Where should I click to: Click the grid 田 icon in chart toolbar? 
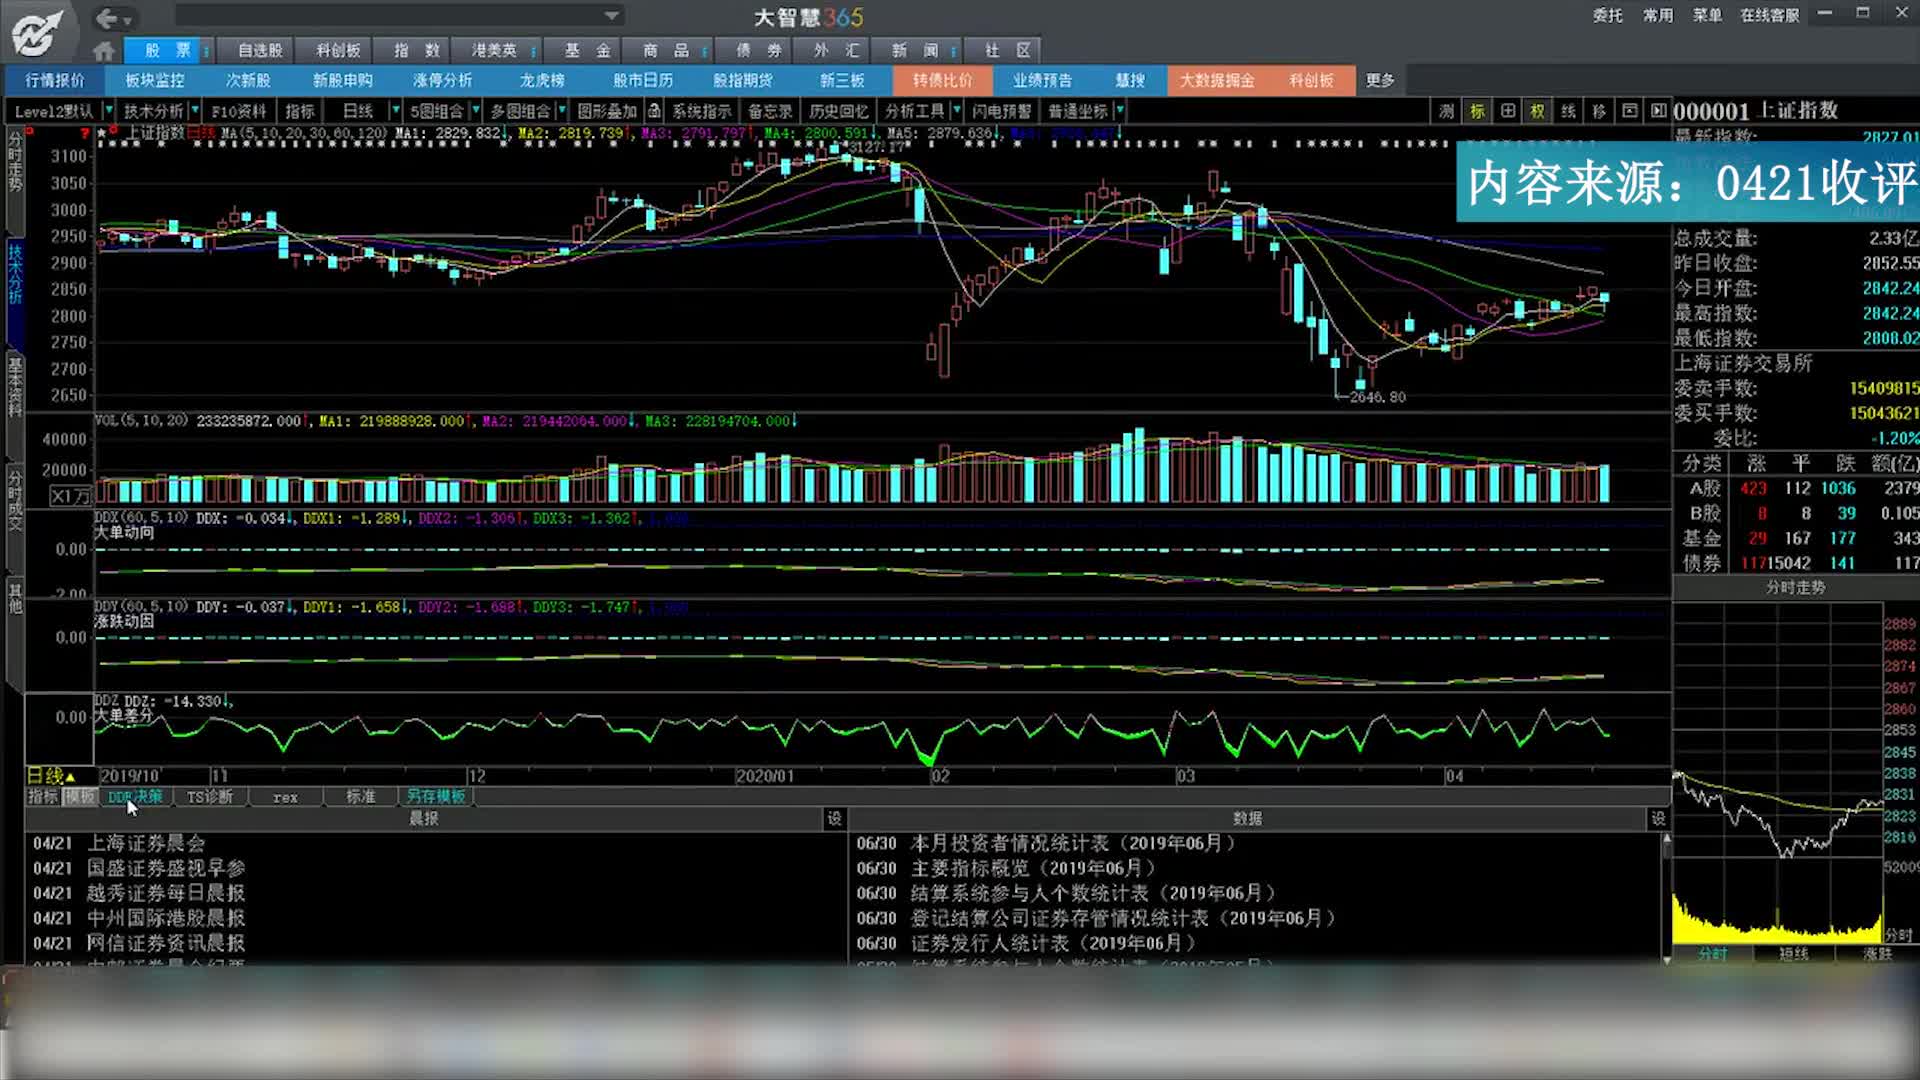pyautogui.click(x=1508, y=111)
